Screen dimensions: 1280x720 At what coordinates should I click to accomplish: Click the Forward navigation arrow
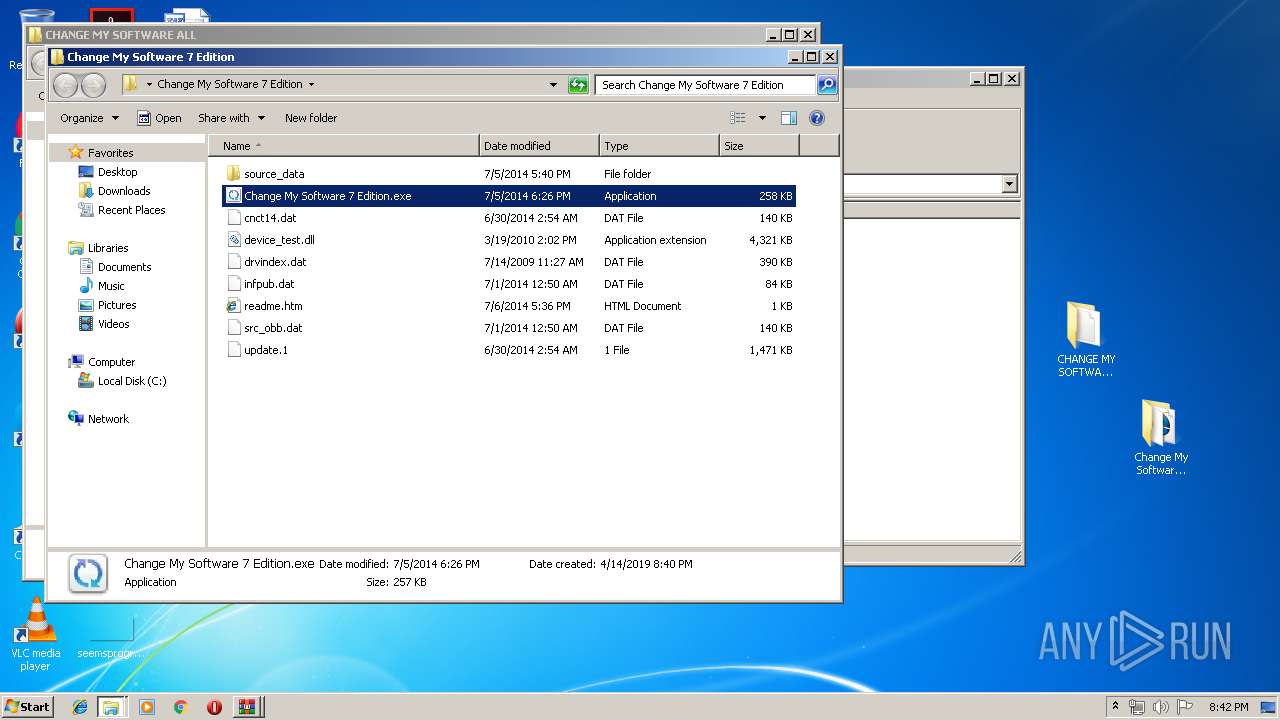pyautogui.click(x=93, y=85)
